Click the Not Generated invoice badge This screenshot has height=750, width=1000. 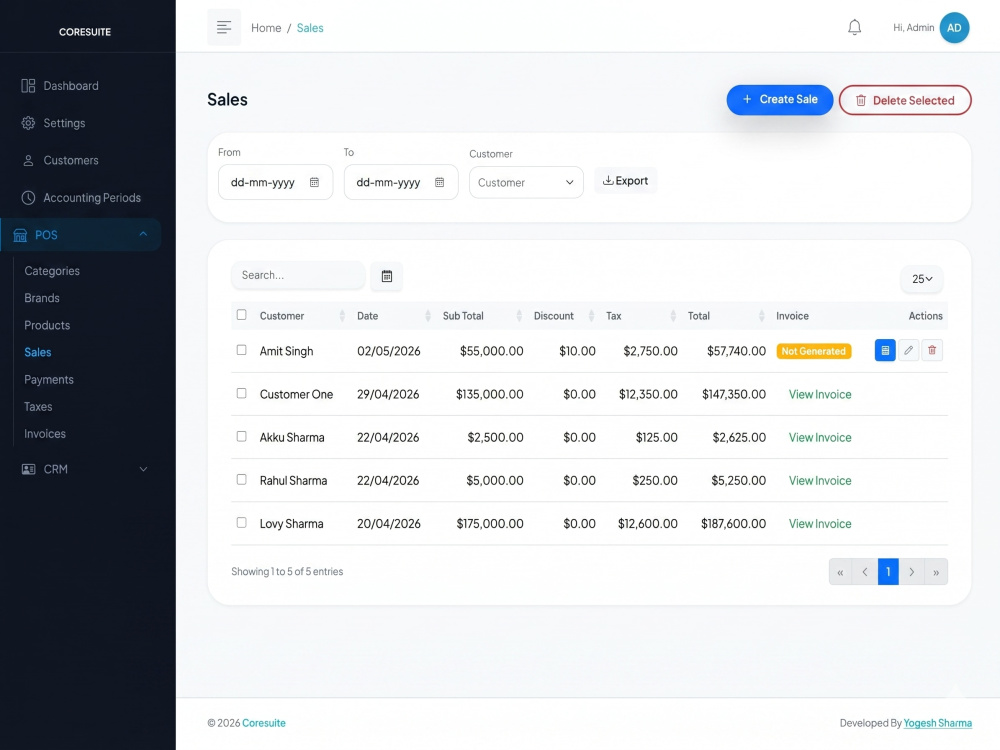(x=814, y=351)
